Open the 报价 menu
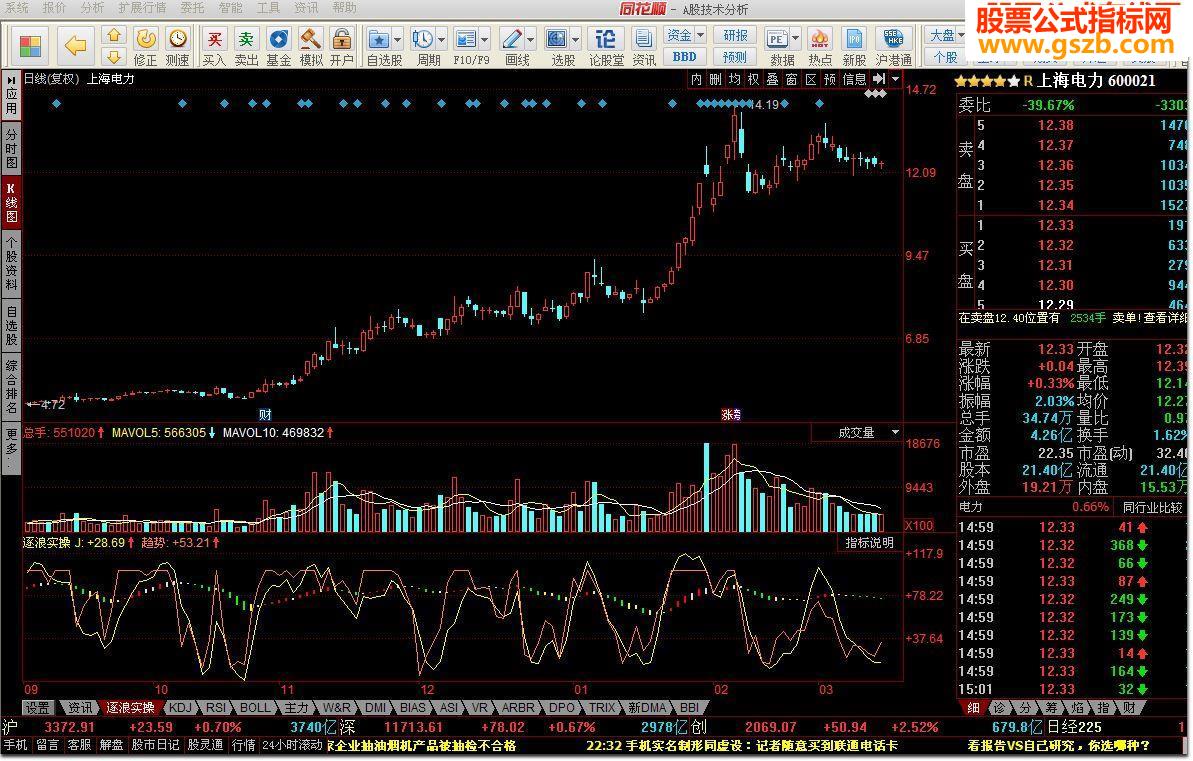Viewport: 1193px width, 761px height. click(54, 8)
